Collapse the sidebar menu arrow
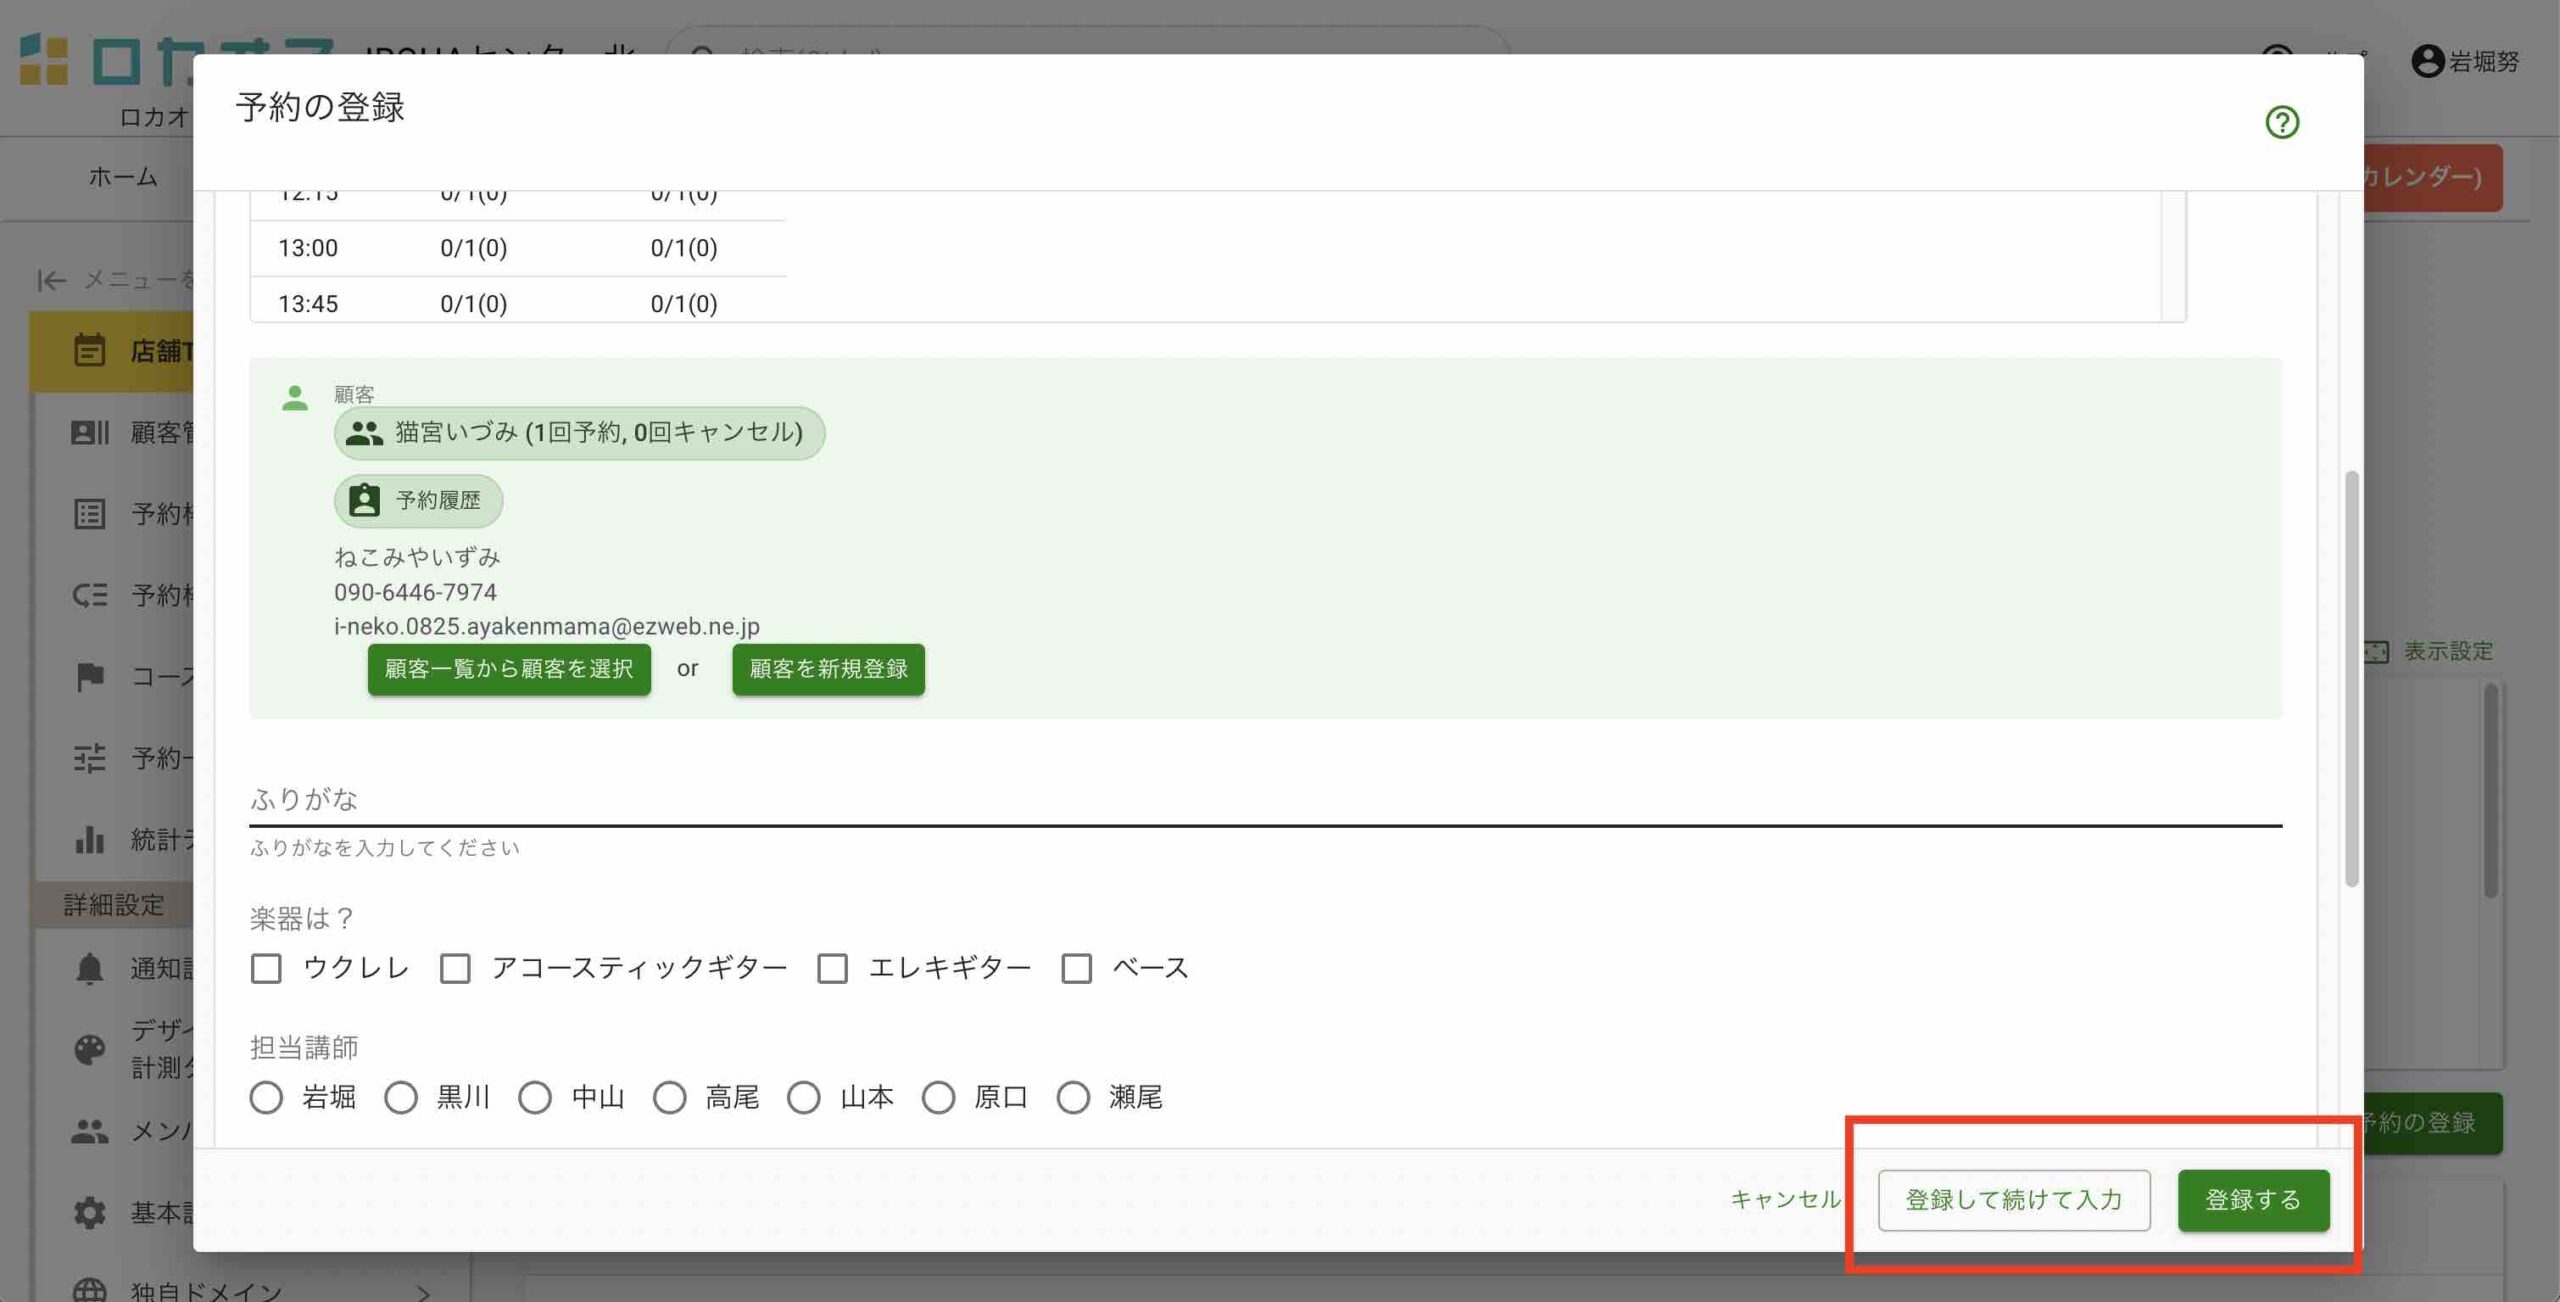2560x1302 pixels. [52, 280]
